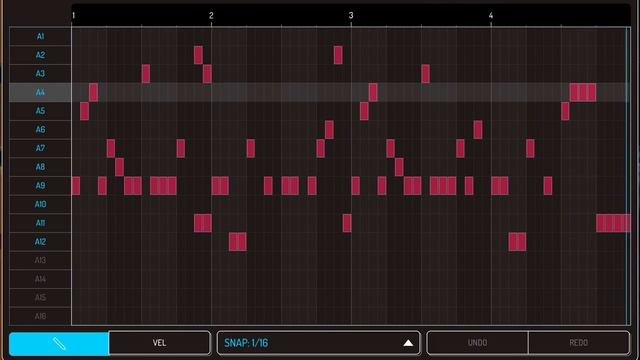
Task: Select the A11 pad row label
Action: coord(40,223)
